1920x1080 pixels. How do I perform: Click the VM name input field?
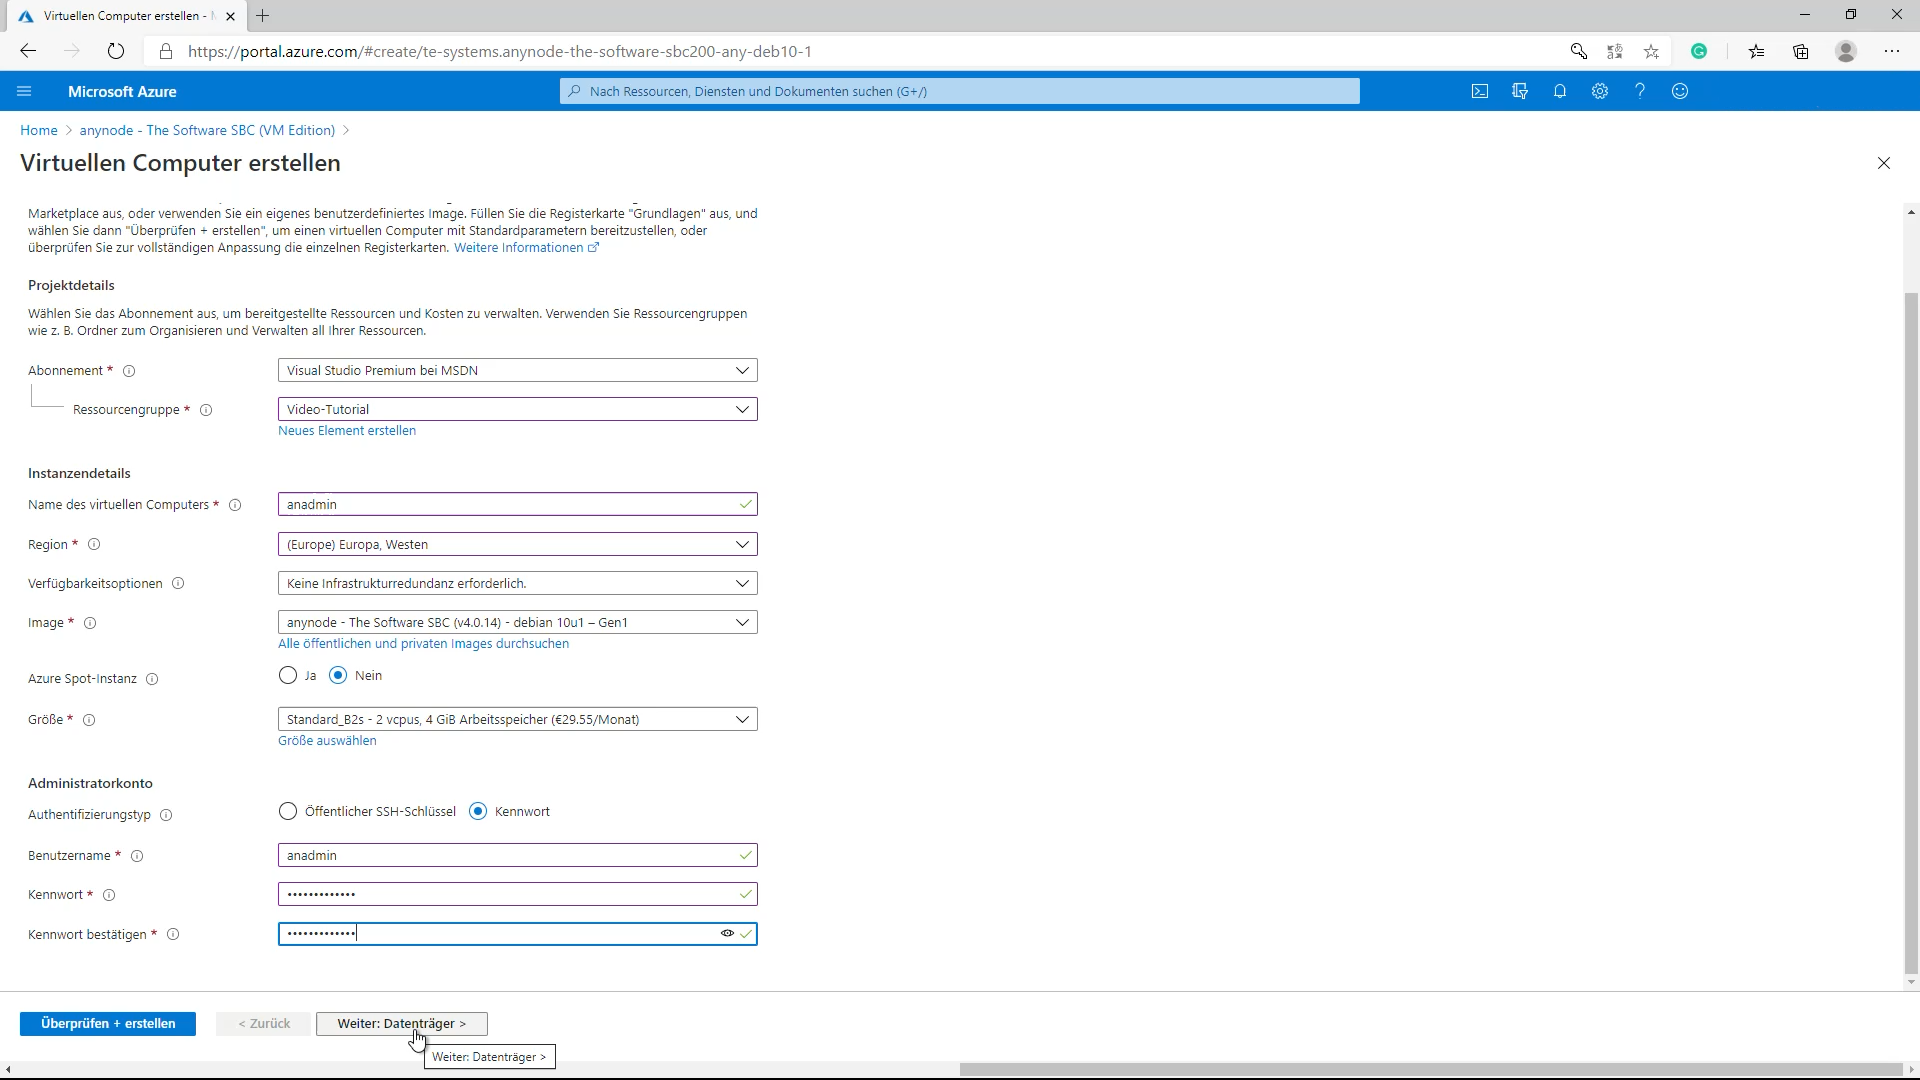pos(518,505)
